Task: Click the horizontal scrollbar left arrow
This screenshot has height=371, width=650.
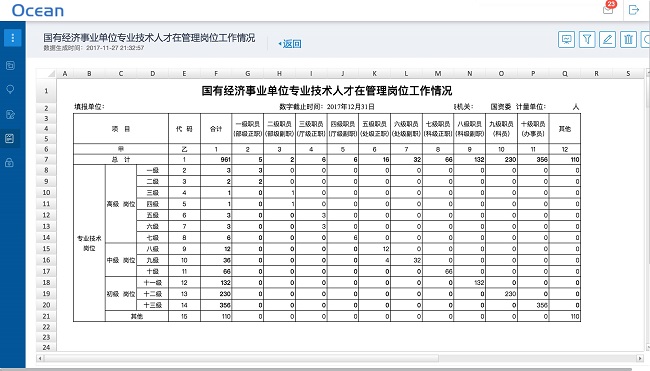Action: point(40,358)
